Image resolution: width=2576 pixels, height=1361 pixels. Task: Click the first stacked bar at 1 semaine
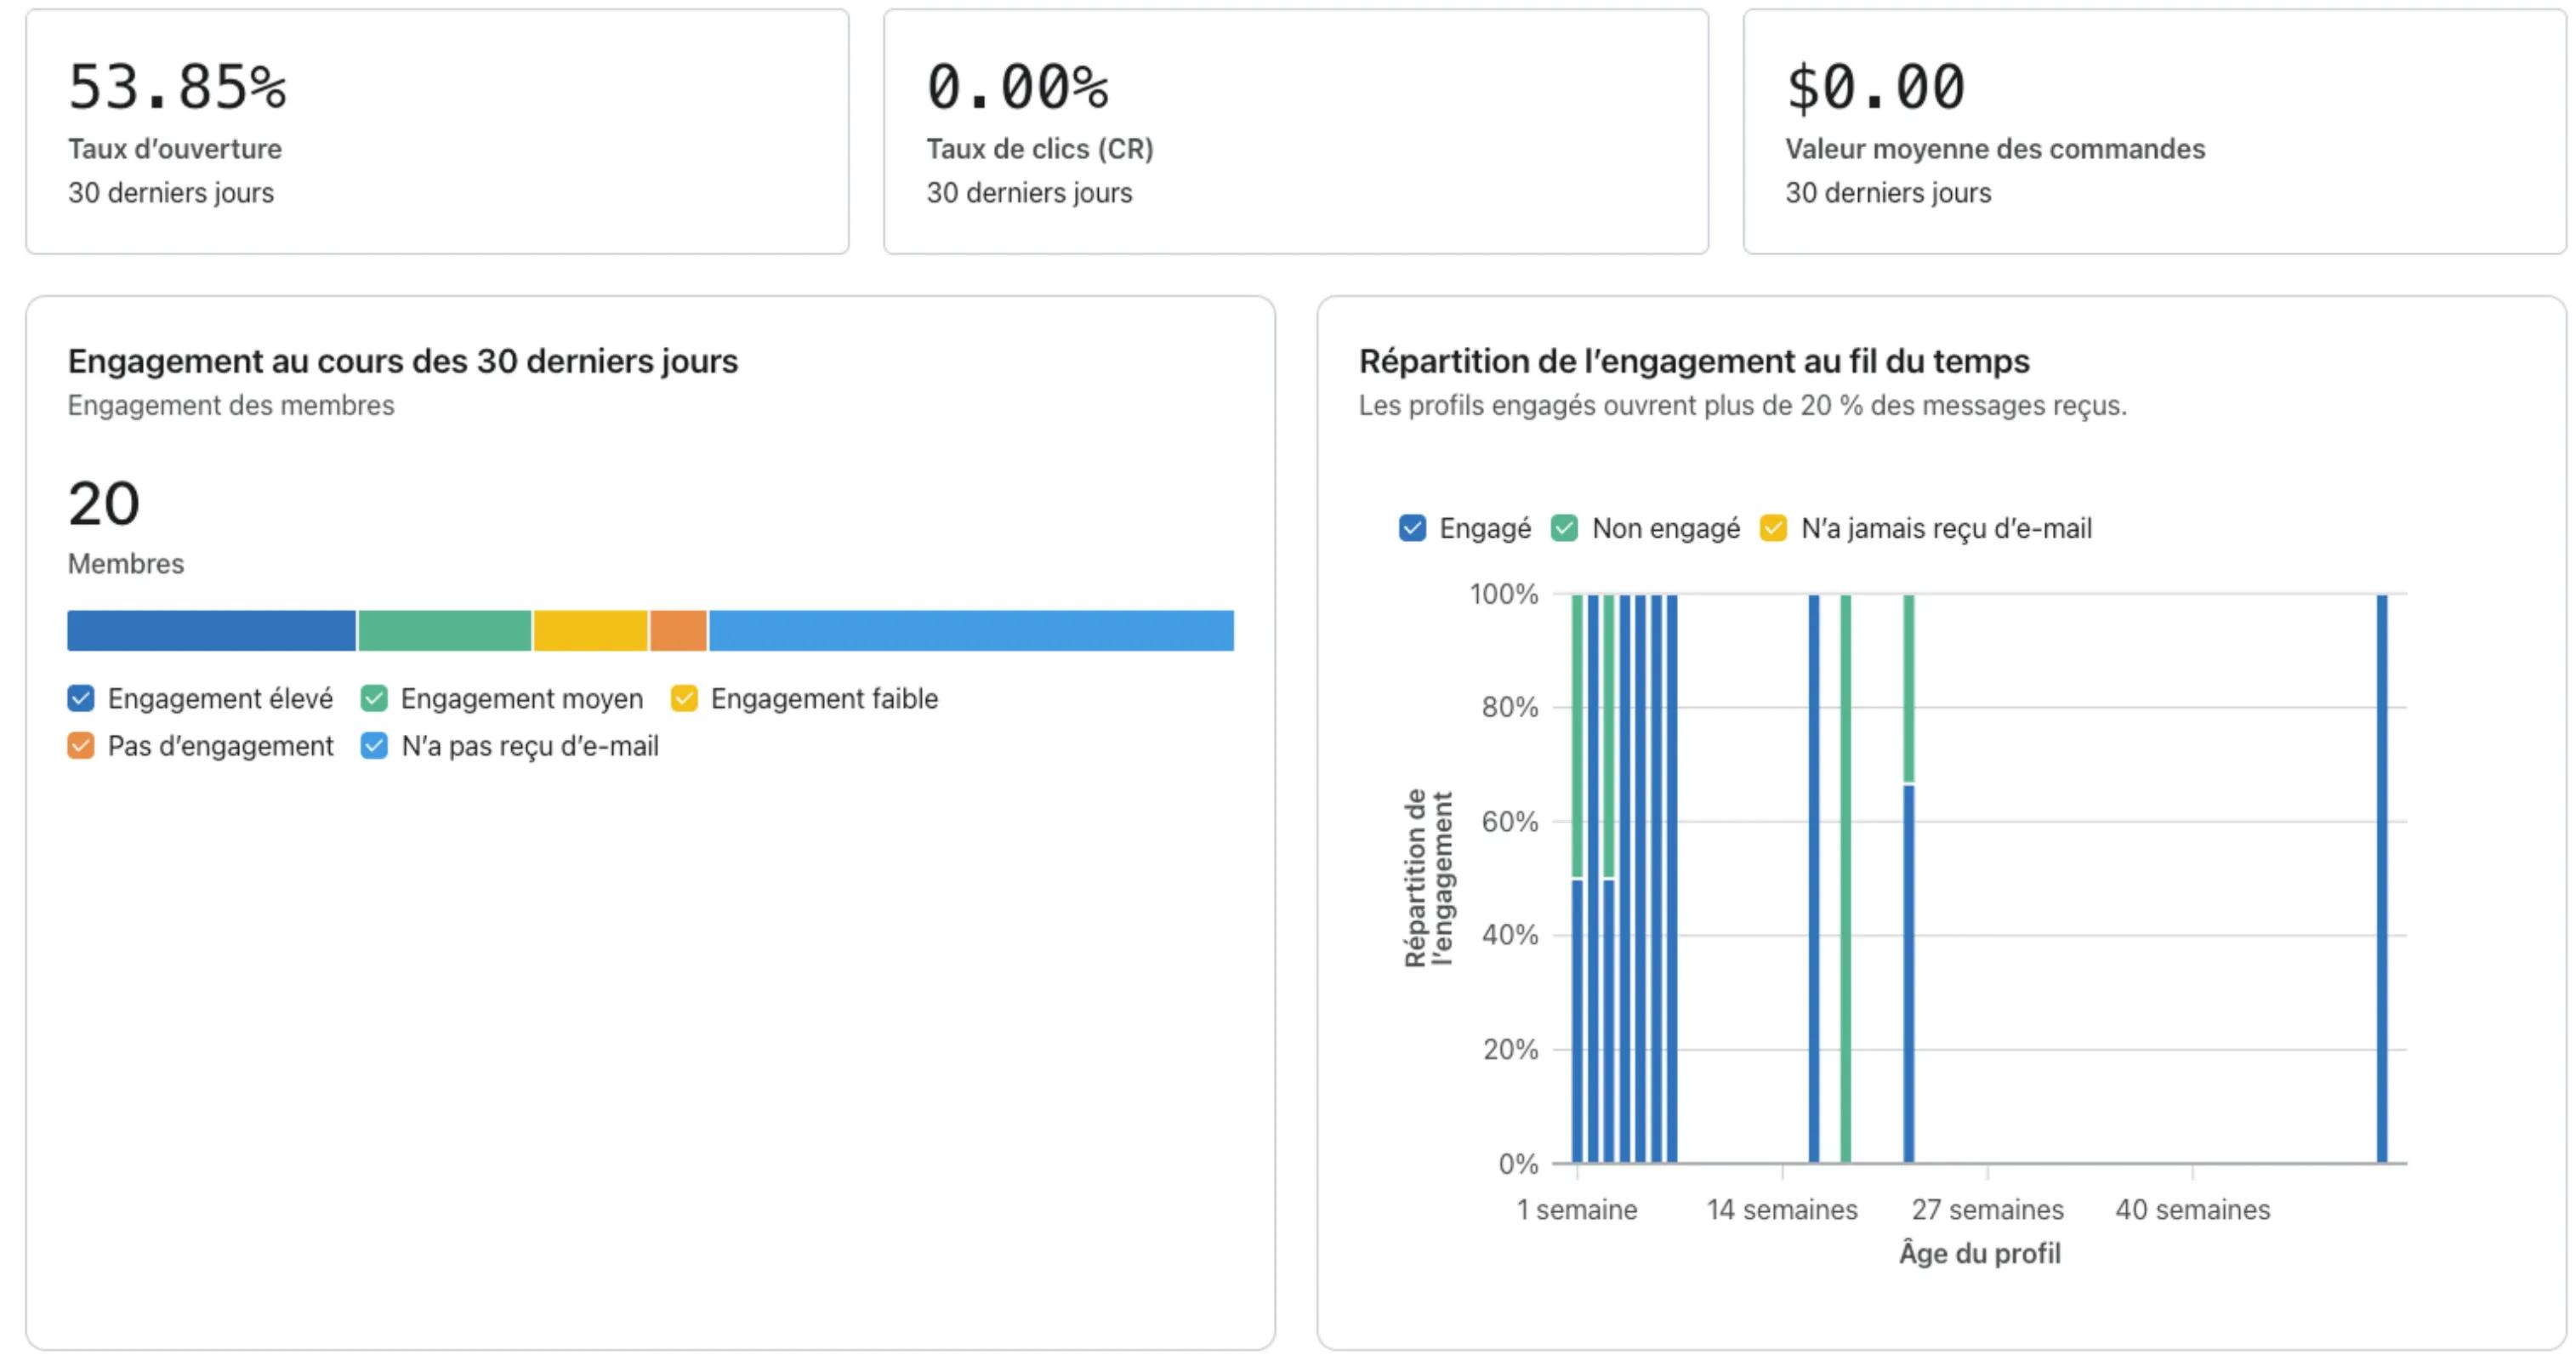tap(1577, 1000)
